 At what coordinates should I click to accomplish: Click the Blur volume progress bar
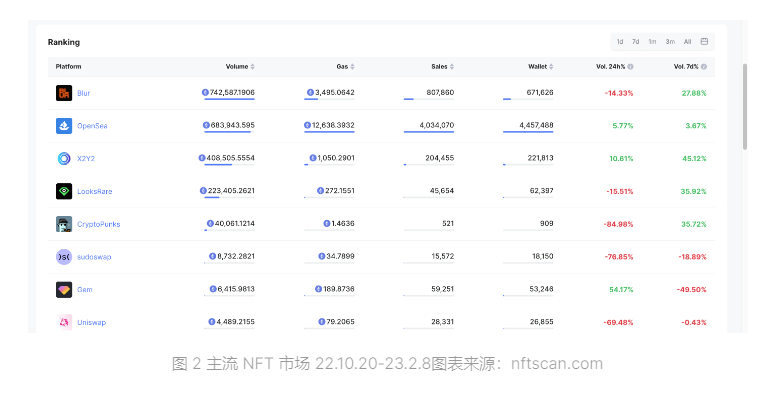click(x=229, y=99)
